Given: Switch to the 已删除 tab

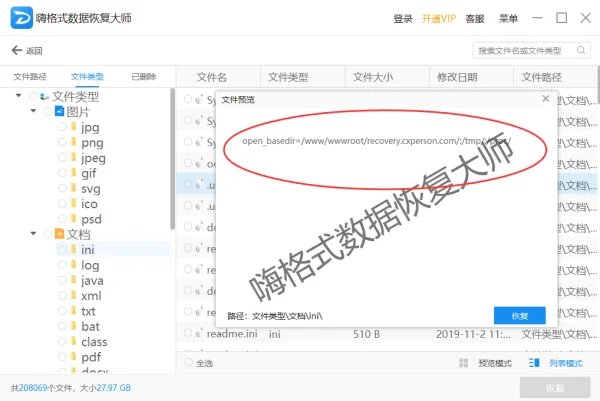Looking at the screenshot, I should tap(144, 77).
